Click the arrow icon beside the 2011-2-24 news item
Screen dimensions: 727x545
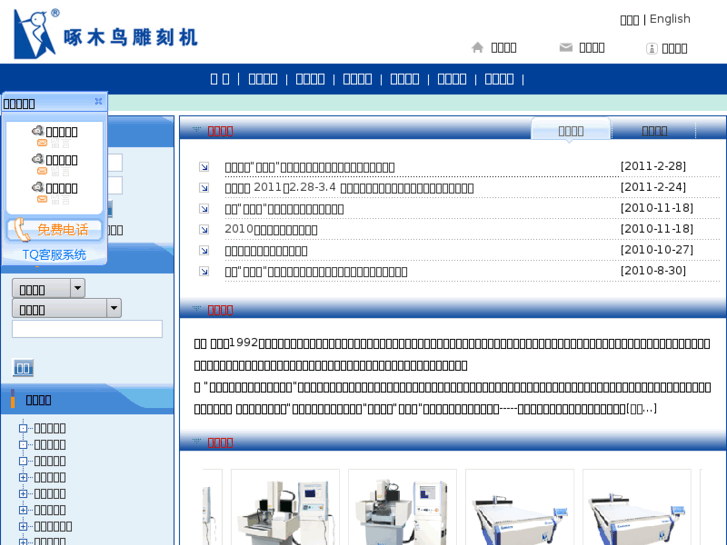tap(204, 188)
